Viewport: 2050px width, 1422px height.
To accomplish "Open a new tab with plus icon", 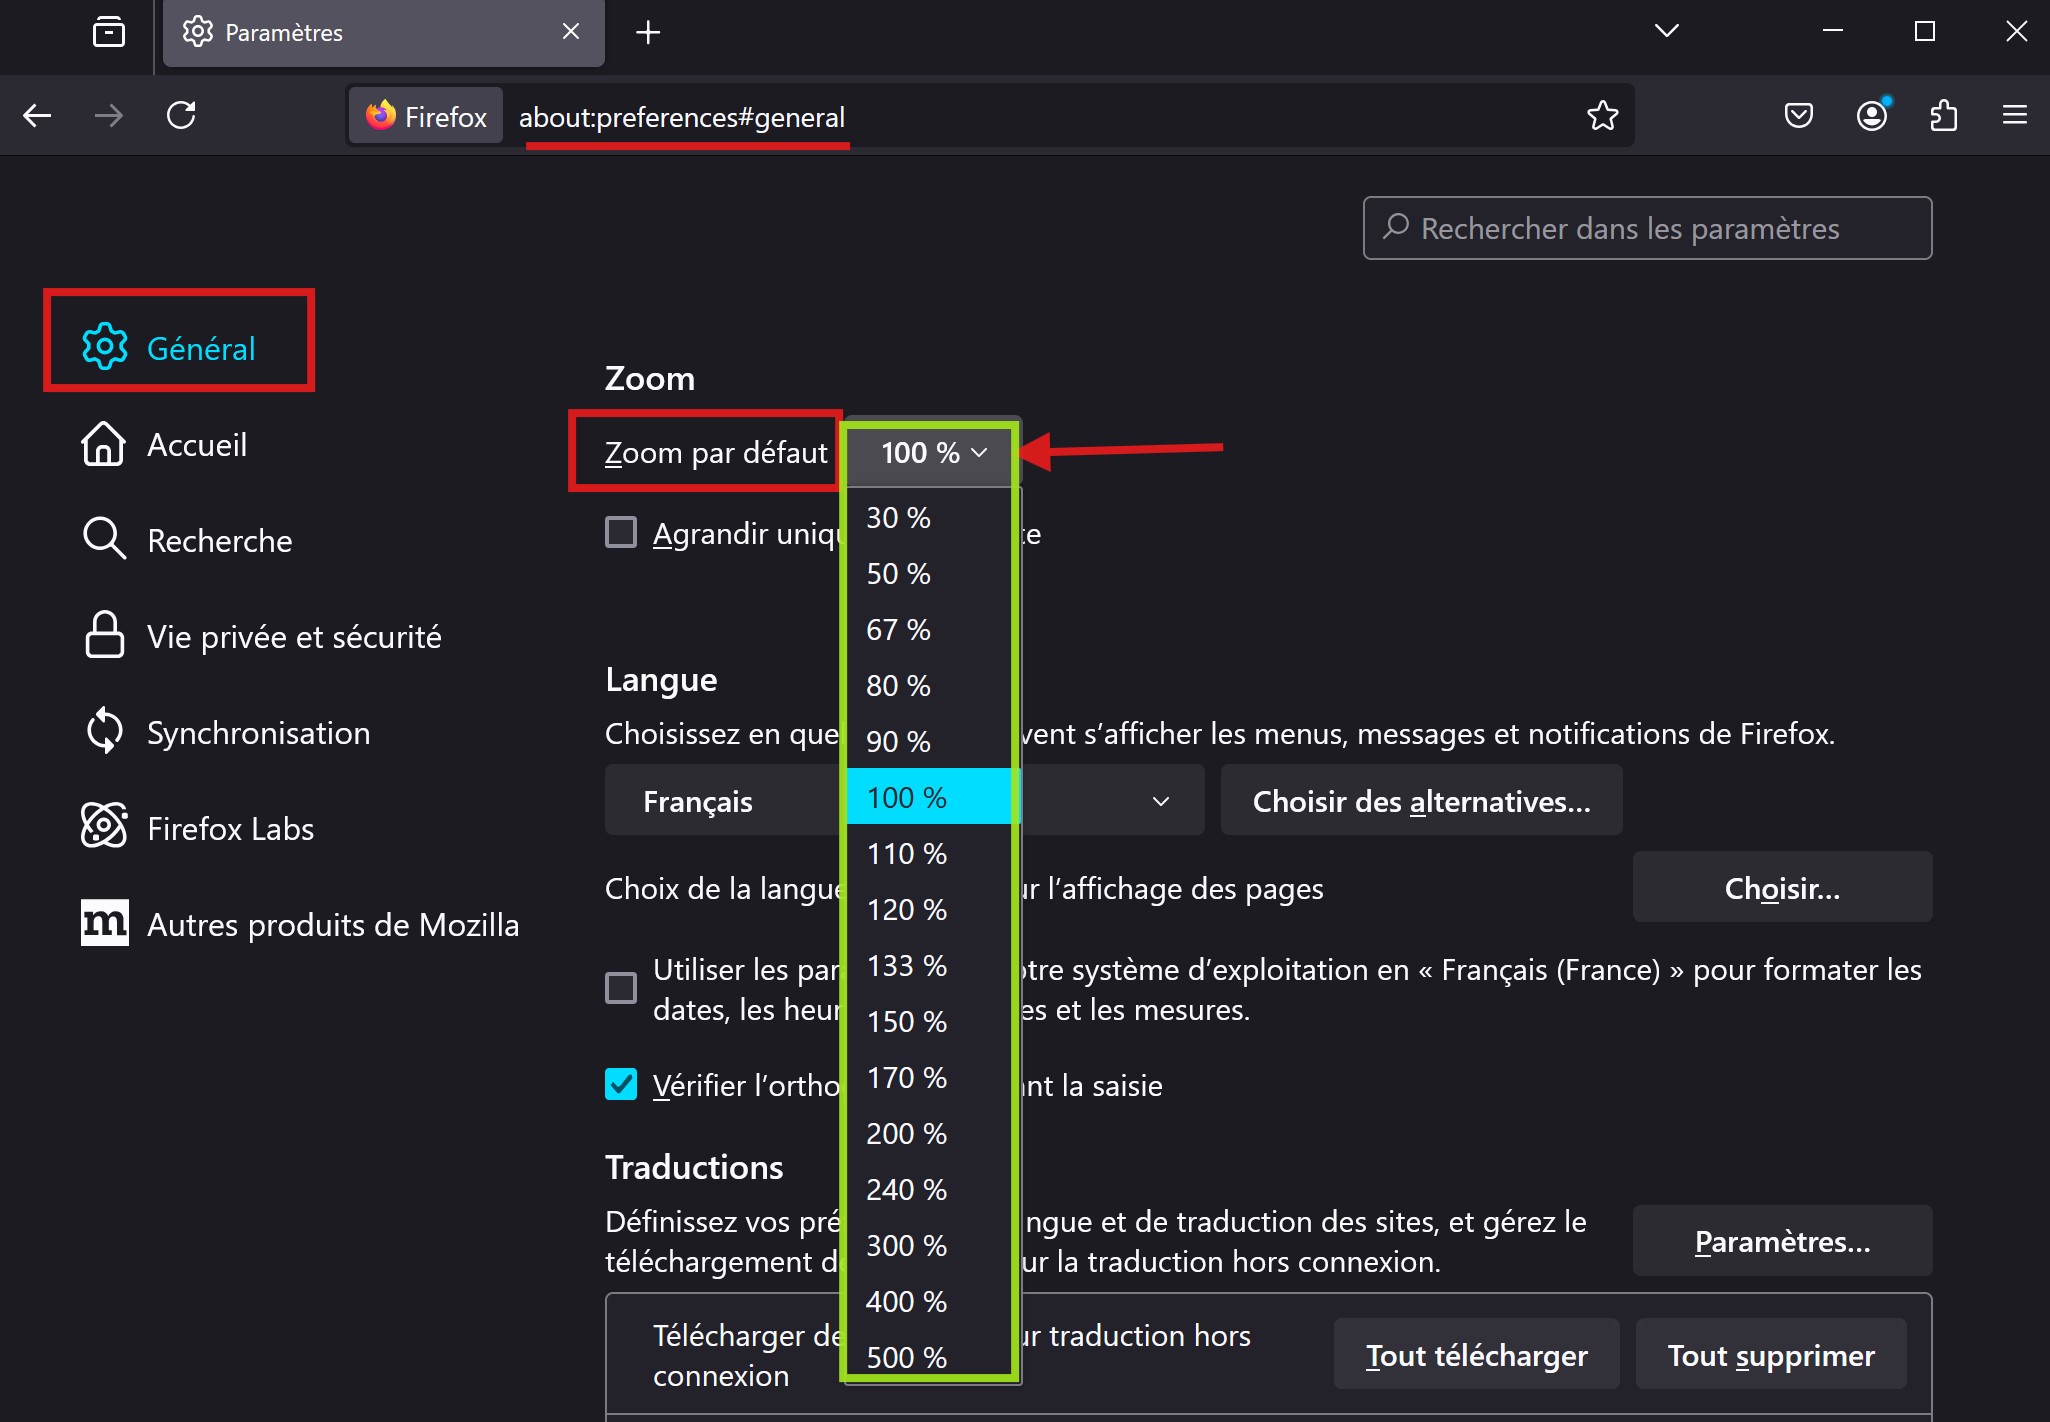I will tap(648, 32).
